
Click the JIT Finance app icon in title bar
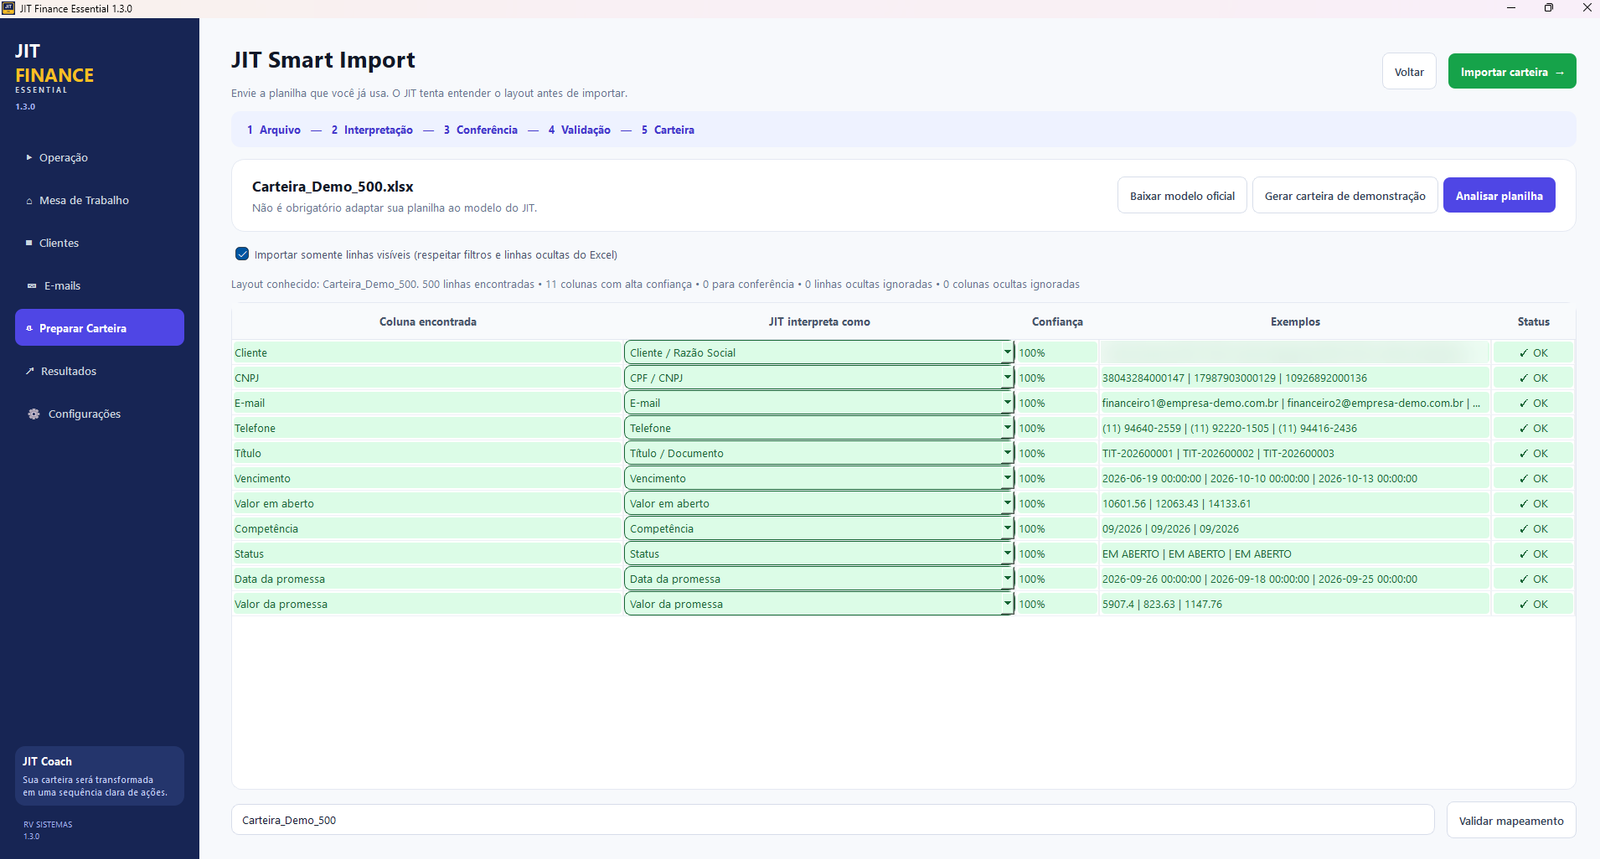(x=9, y=8)
